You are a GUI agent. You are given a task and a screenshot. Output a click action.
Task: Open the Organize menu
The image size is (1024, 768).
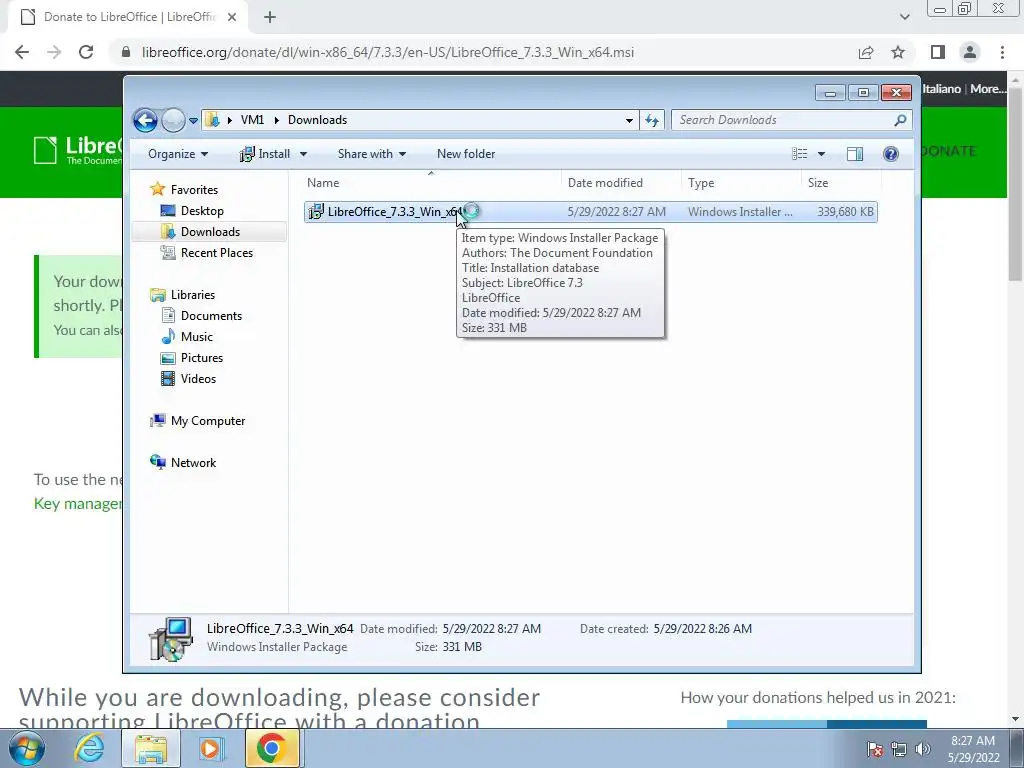coord(178,154)
